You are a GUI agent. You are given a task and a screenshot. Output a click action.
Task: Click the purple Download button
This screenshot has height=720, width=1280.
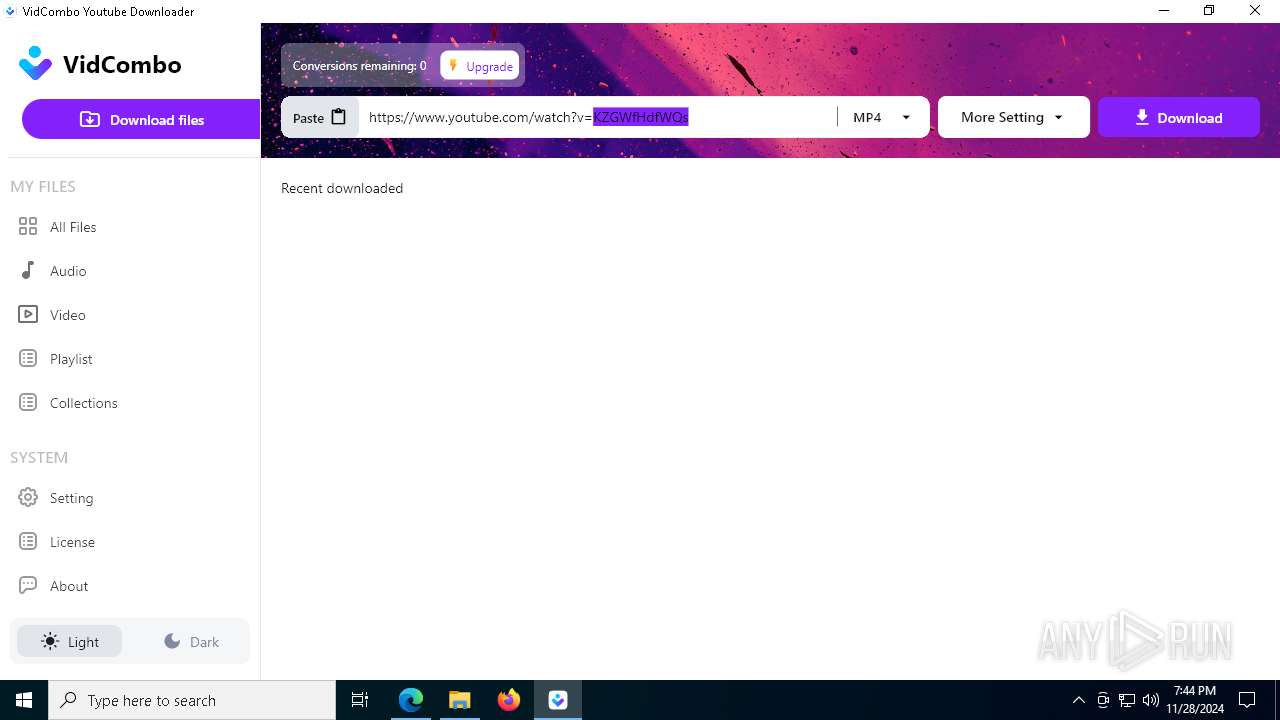tap(1178, 117)
